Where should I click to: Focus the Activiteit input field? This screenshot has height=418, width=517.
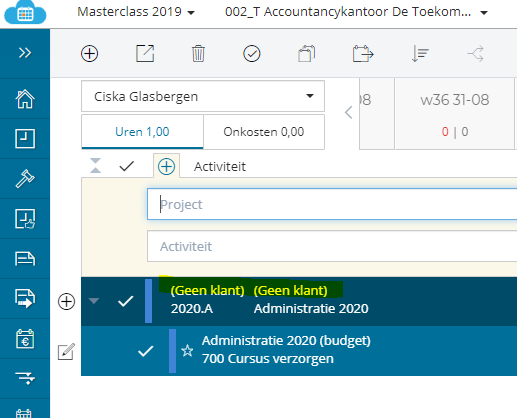tap(332, 246)
